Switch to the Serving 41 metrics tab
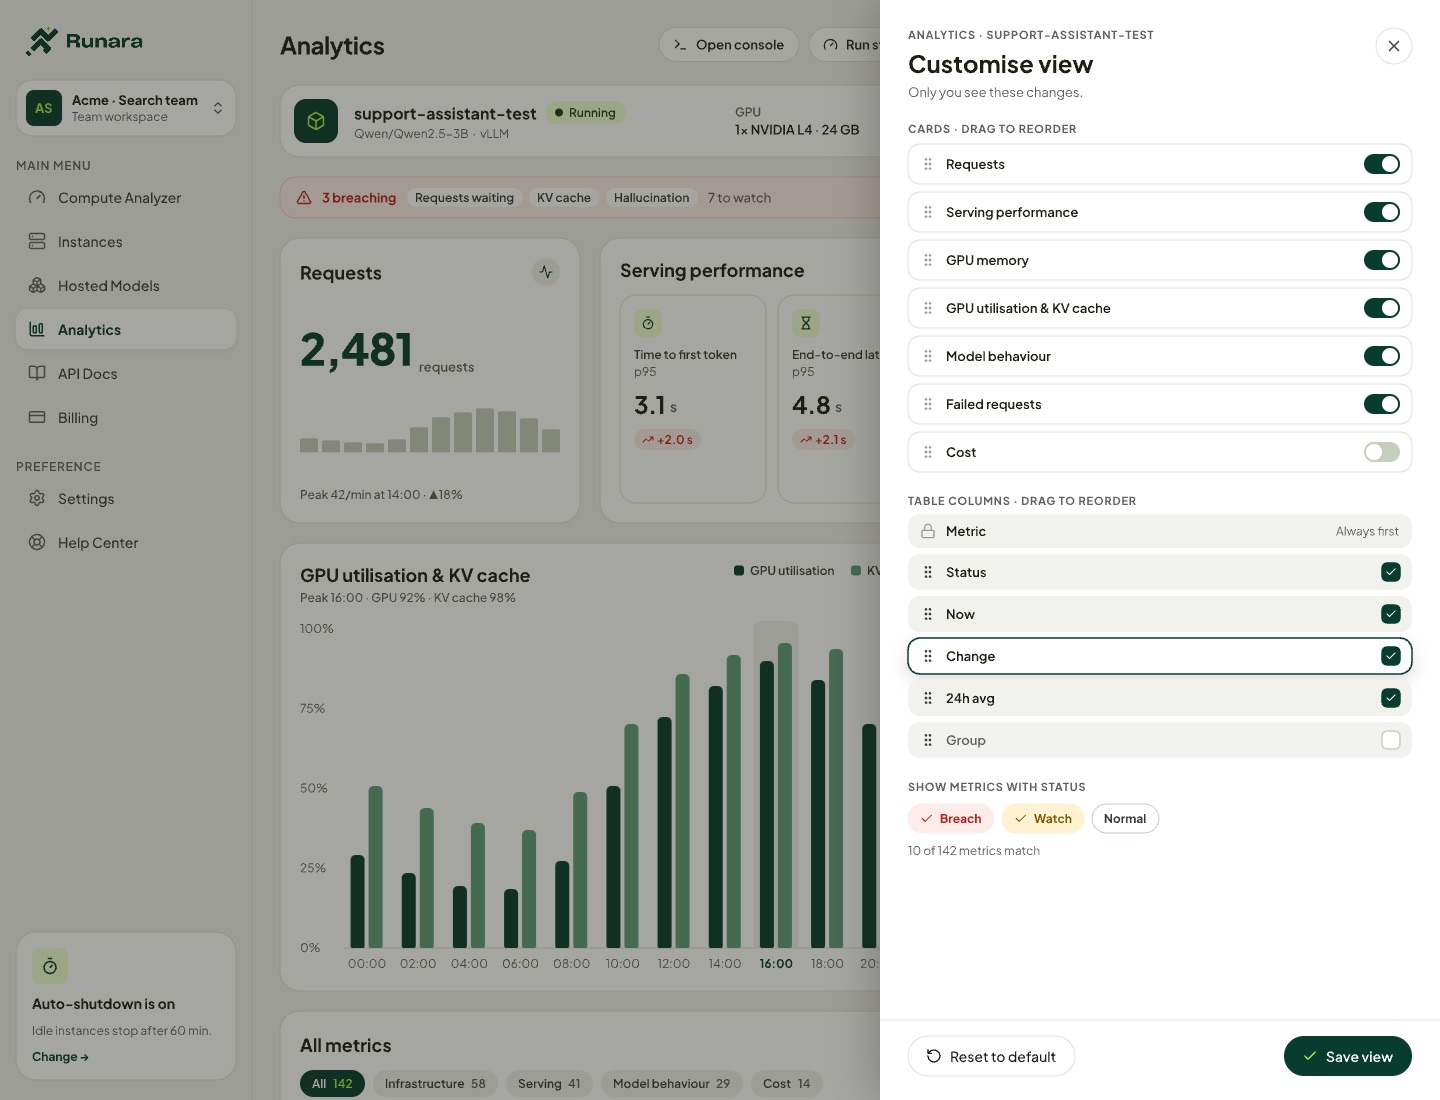 coord(549,1084)
